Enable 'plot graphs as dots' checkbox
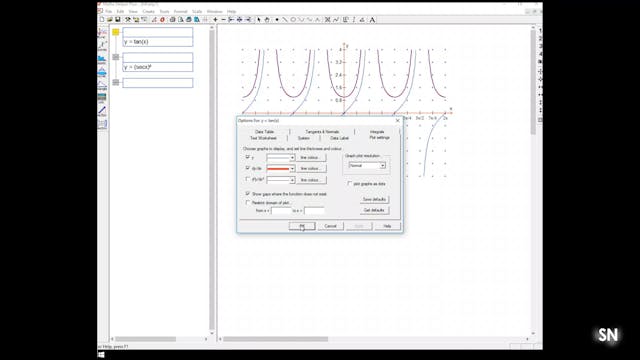The height and width of the screenshot is (360, 640). point(349,184)
